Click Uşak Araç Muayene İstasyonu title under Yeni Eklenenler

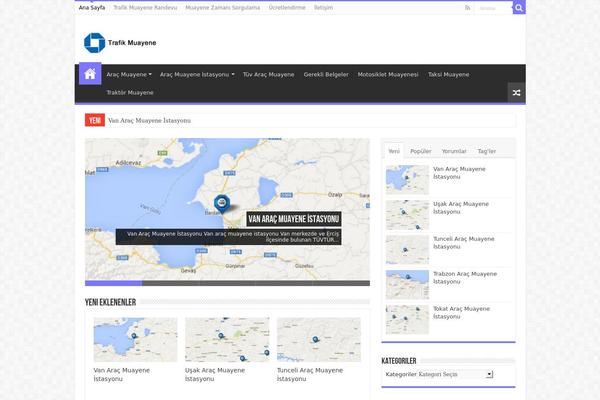coord(215,375)
